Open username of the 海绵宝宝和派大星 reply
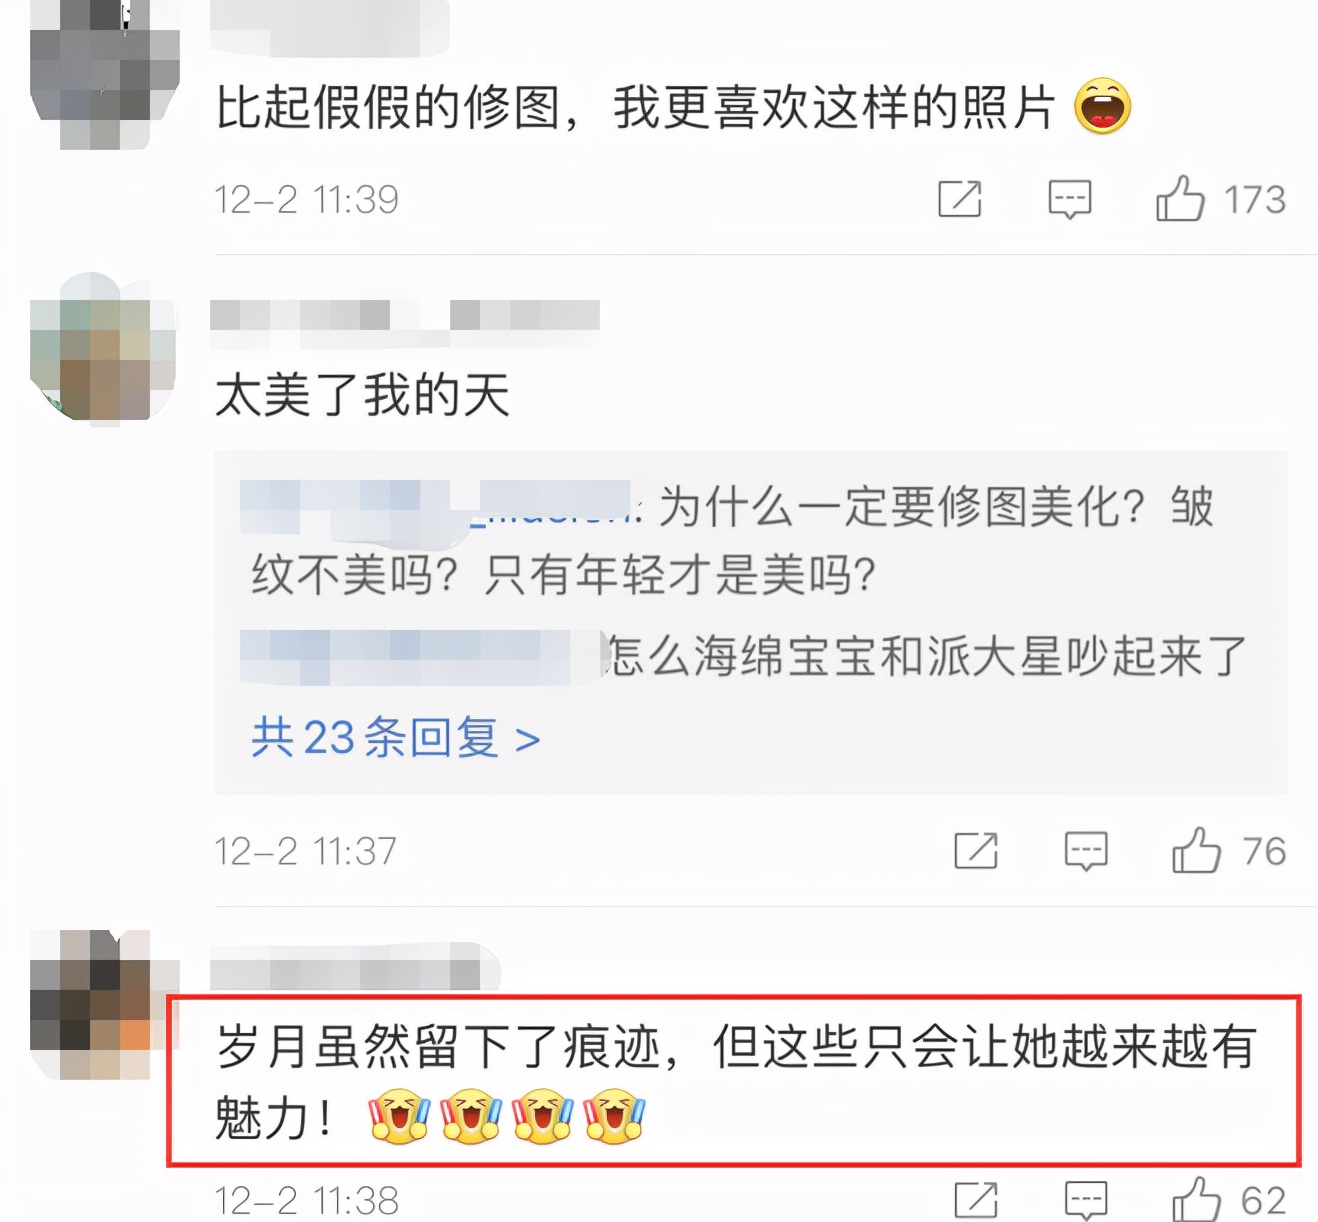 tap(422, 657)
